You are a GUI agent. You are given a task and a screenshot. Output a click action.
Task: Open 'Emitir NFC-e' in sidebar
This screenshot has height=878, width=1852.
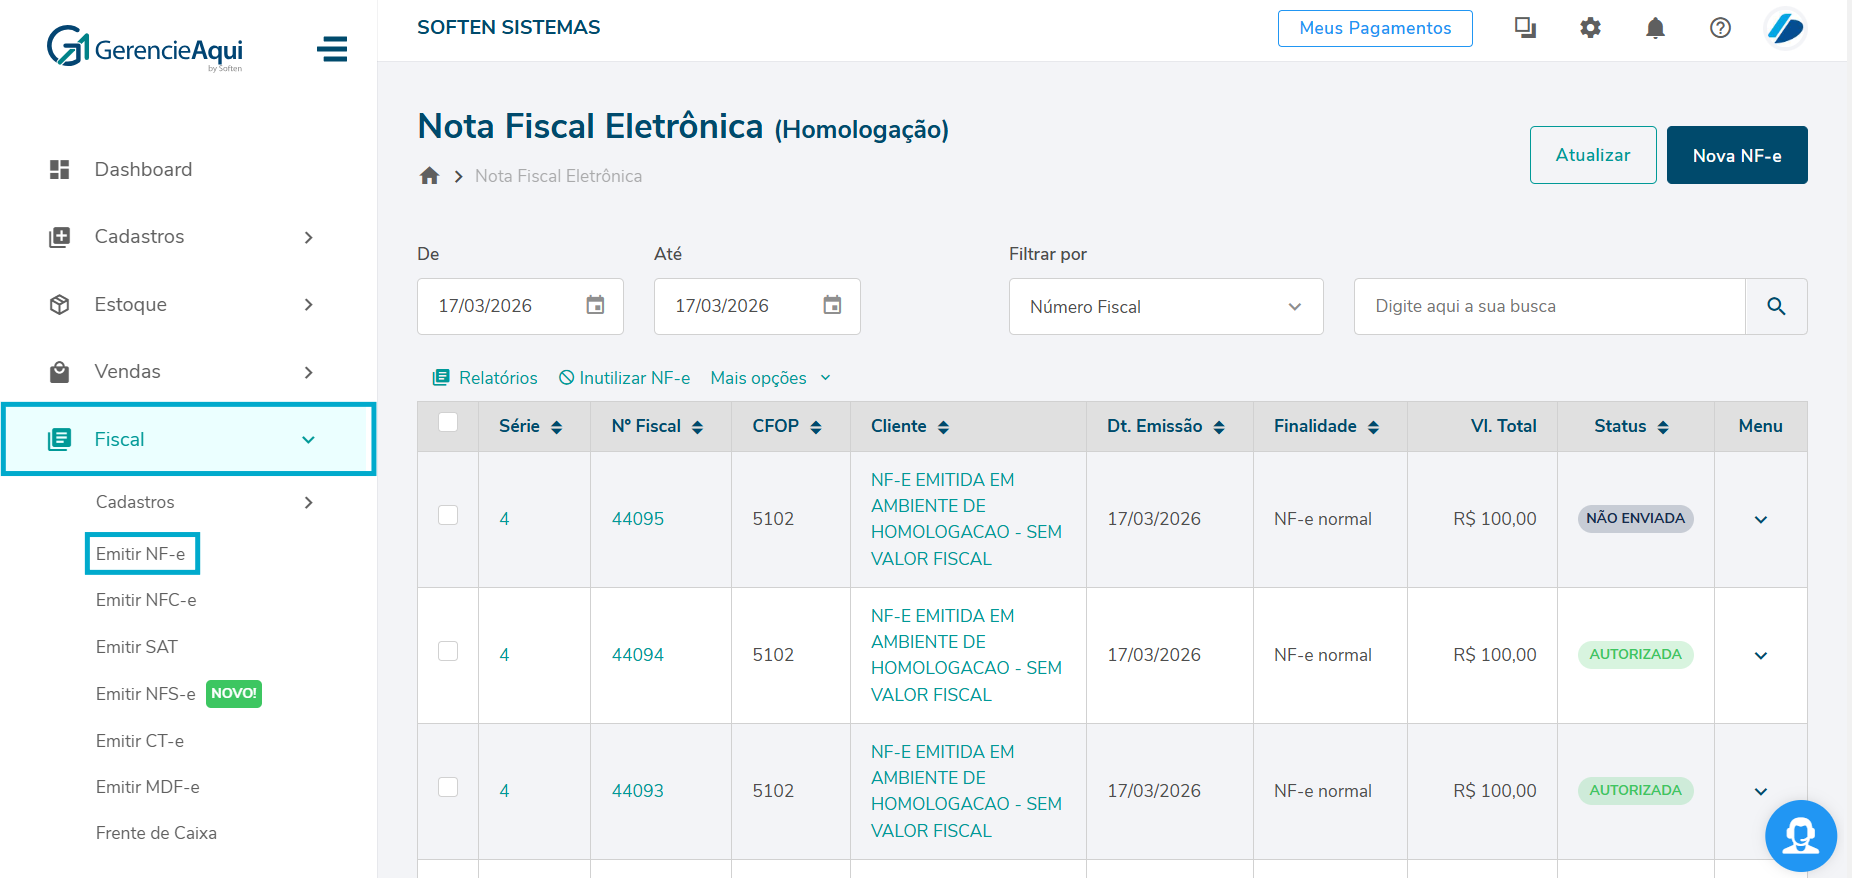click(x=146, y=600)
